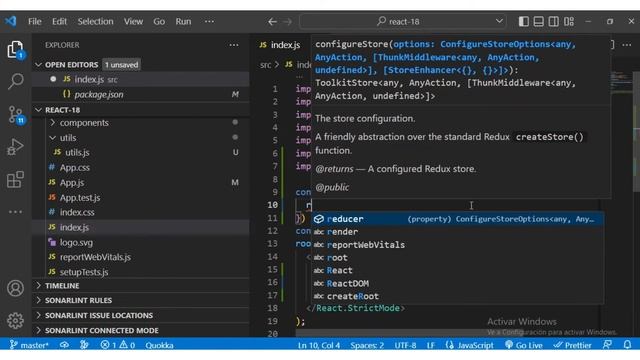Screen dimensions: 640x360
Task: Select reducer autocomplete suggestion
Action: click(x=458, y=219)
